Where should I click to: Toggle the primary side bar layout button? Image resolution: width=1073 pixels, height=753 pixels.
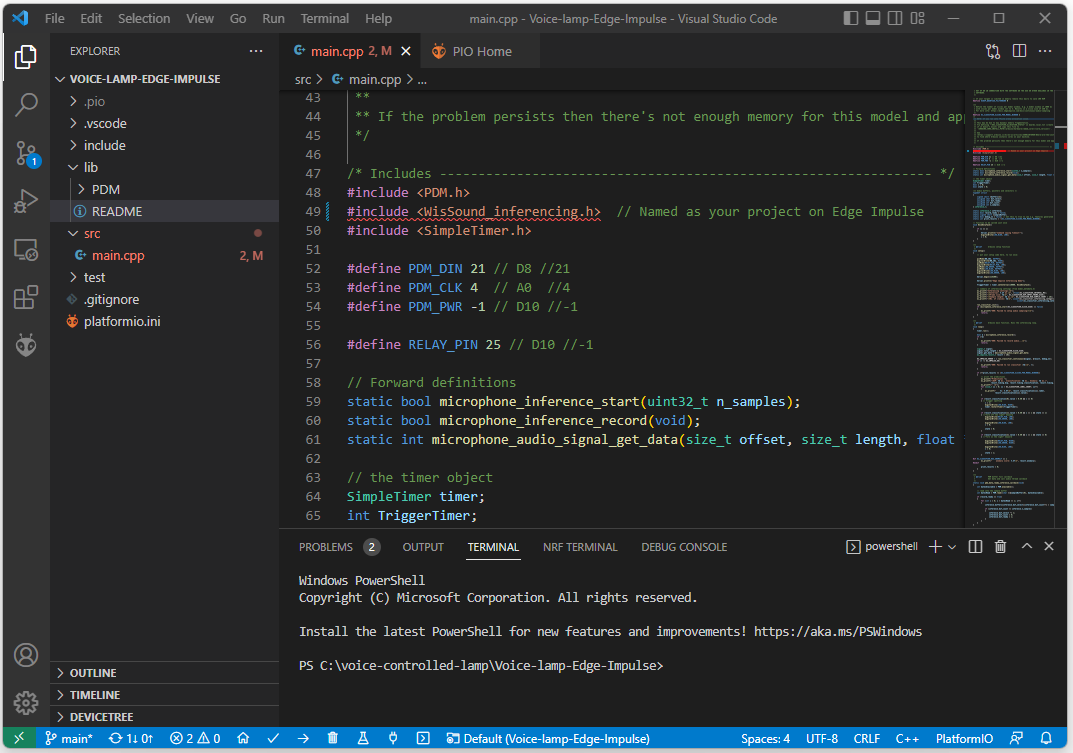click(851, 19)
